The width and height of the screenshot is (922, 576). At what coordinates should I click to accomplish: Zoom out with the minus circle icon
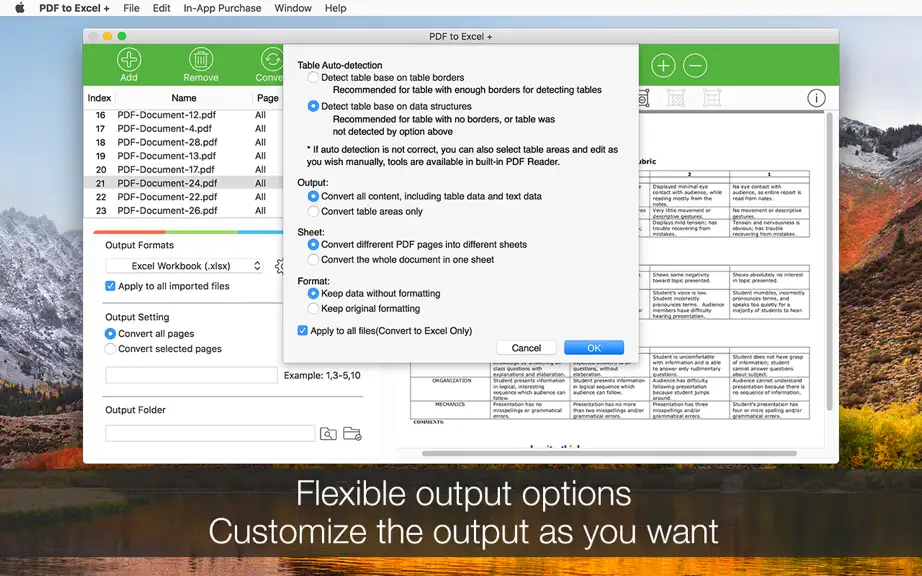tap(695, 65)
